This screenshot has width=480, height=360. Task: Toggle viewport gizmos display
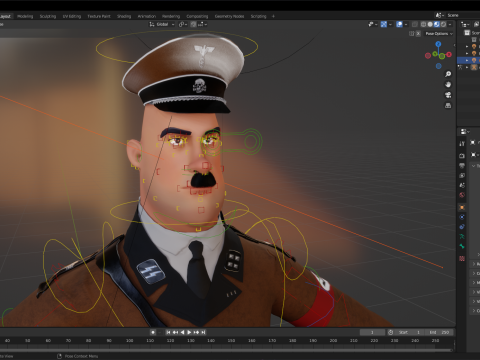pos(384,24)
